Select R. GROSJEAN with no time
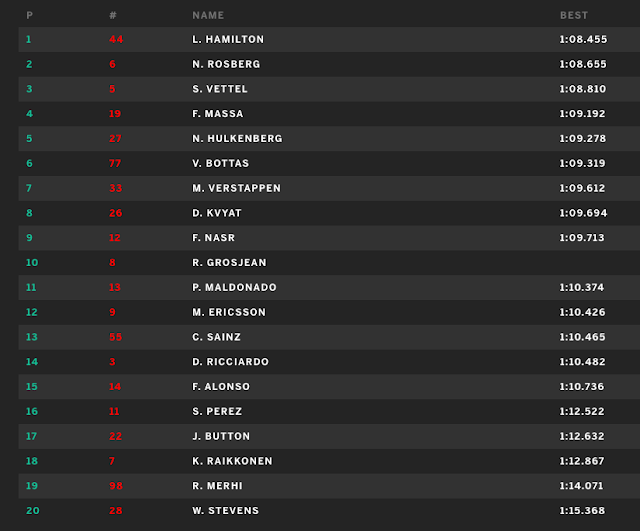Screen dimensions: 640x531 (x=229, y=263)
